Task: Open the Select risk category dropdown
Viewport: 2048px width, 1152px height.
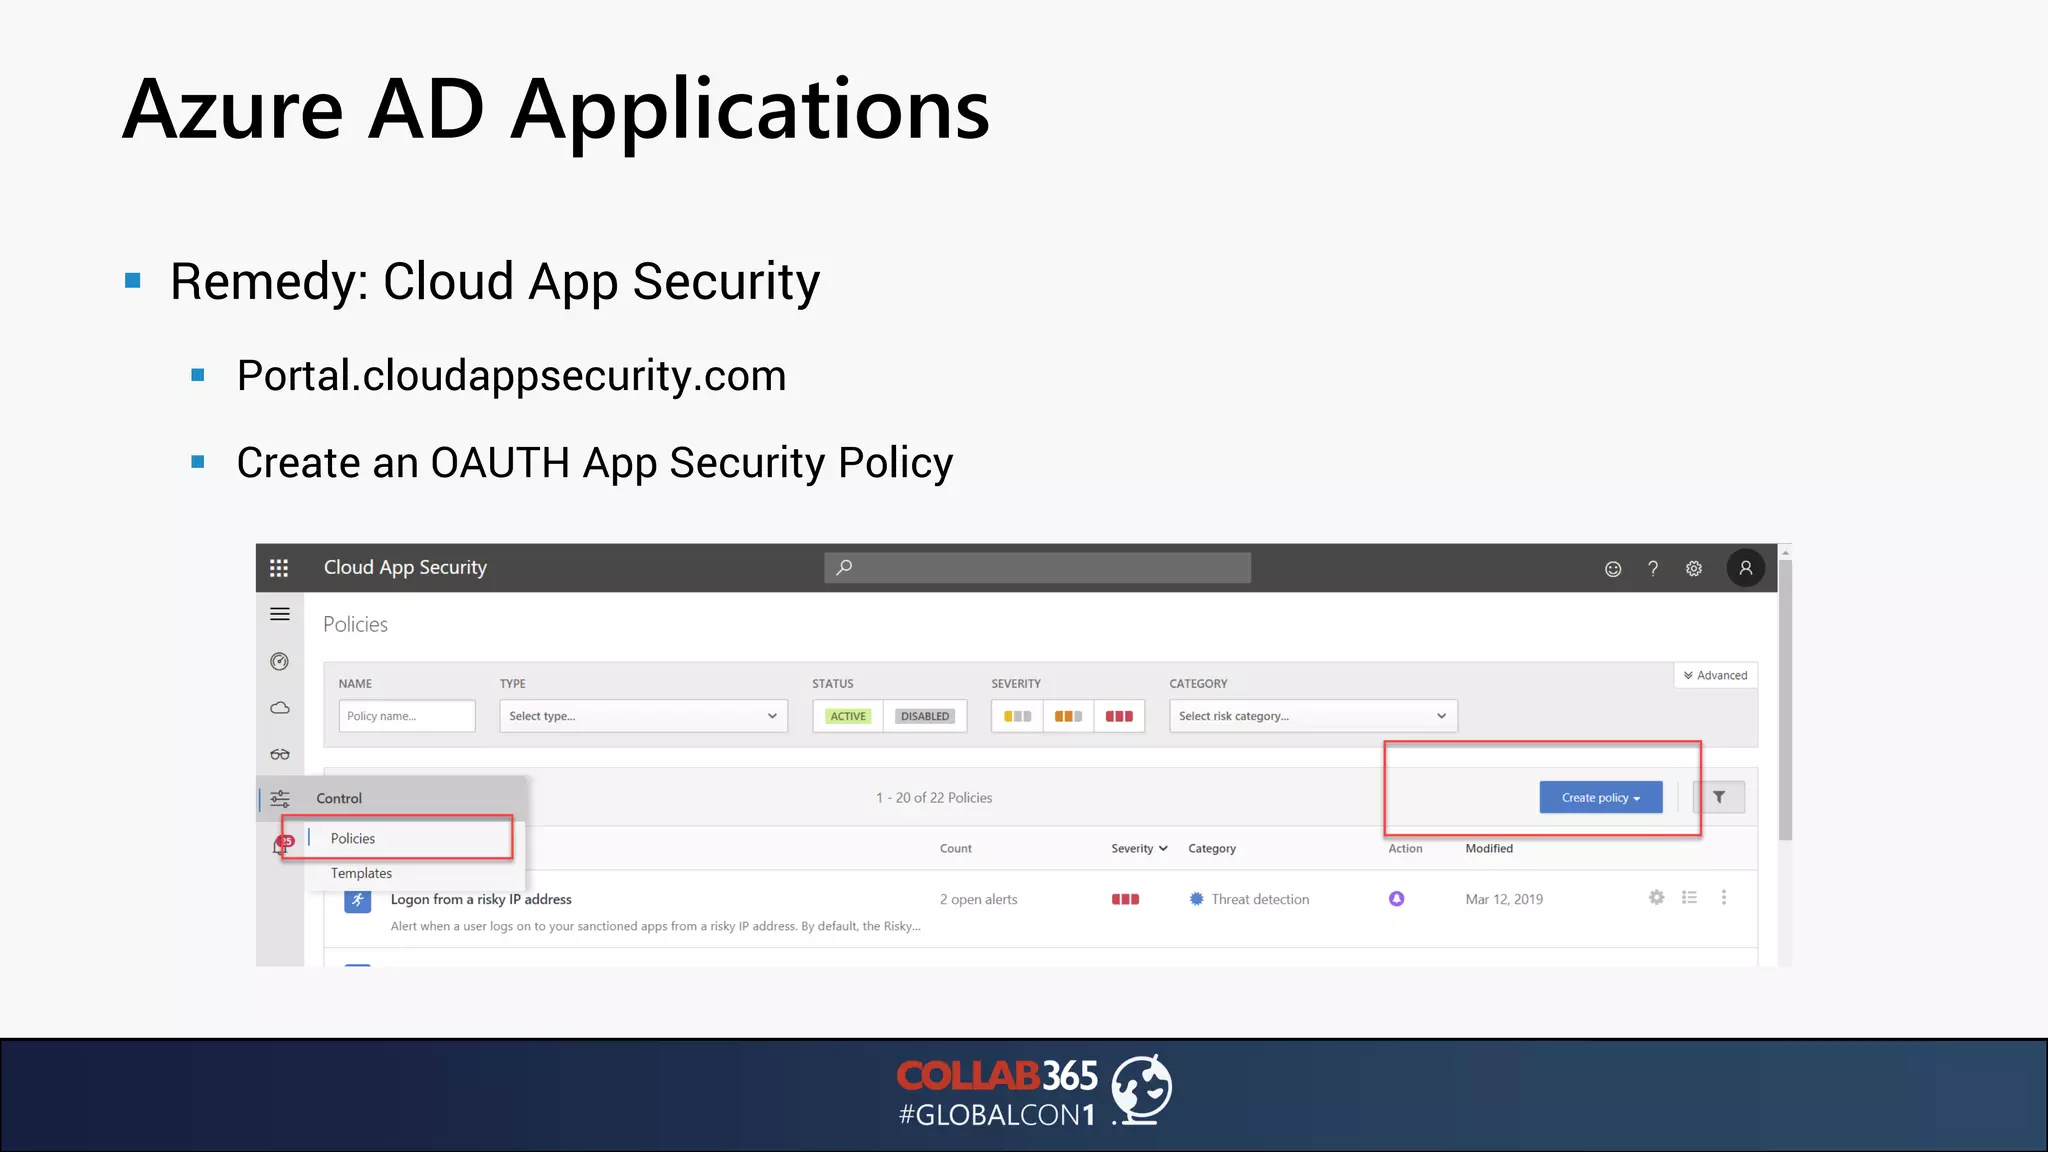Action: (1313, 716)
